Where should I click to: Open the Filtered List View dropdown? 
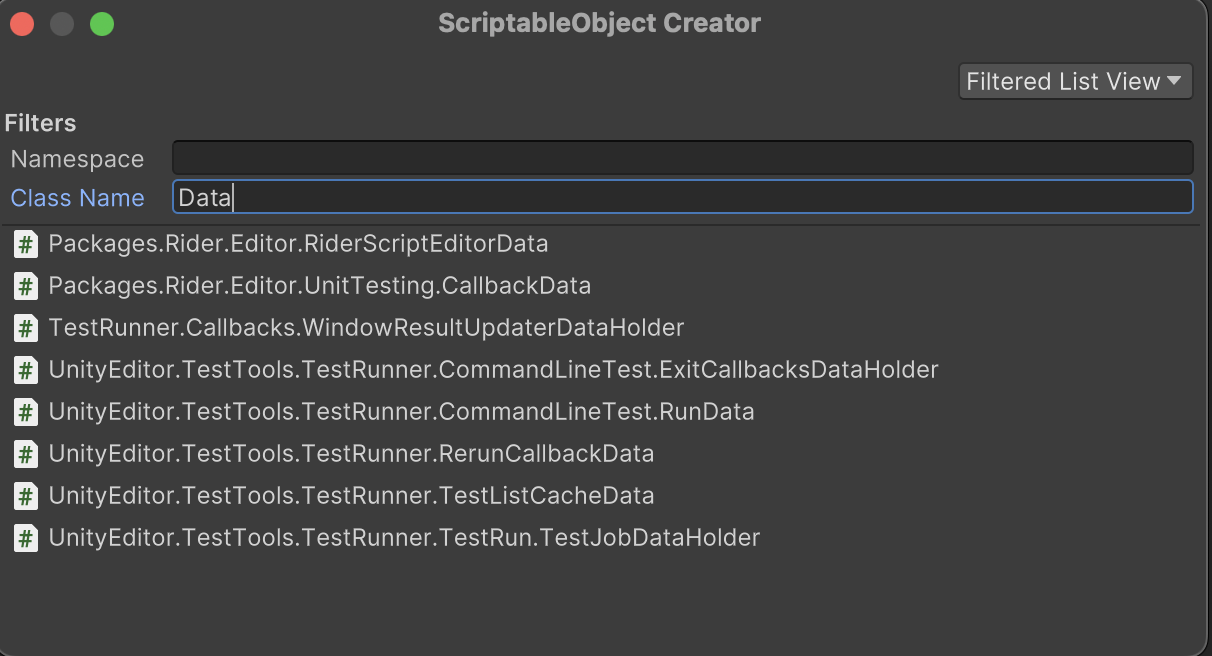coord(1074,82)
